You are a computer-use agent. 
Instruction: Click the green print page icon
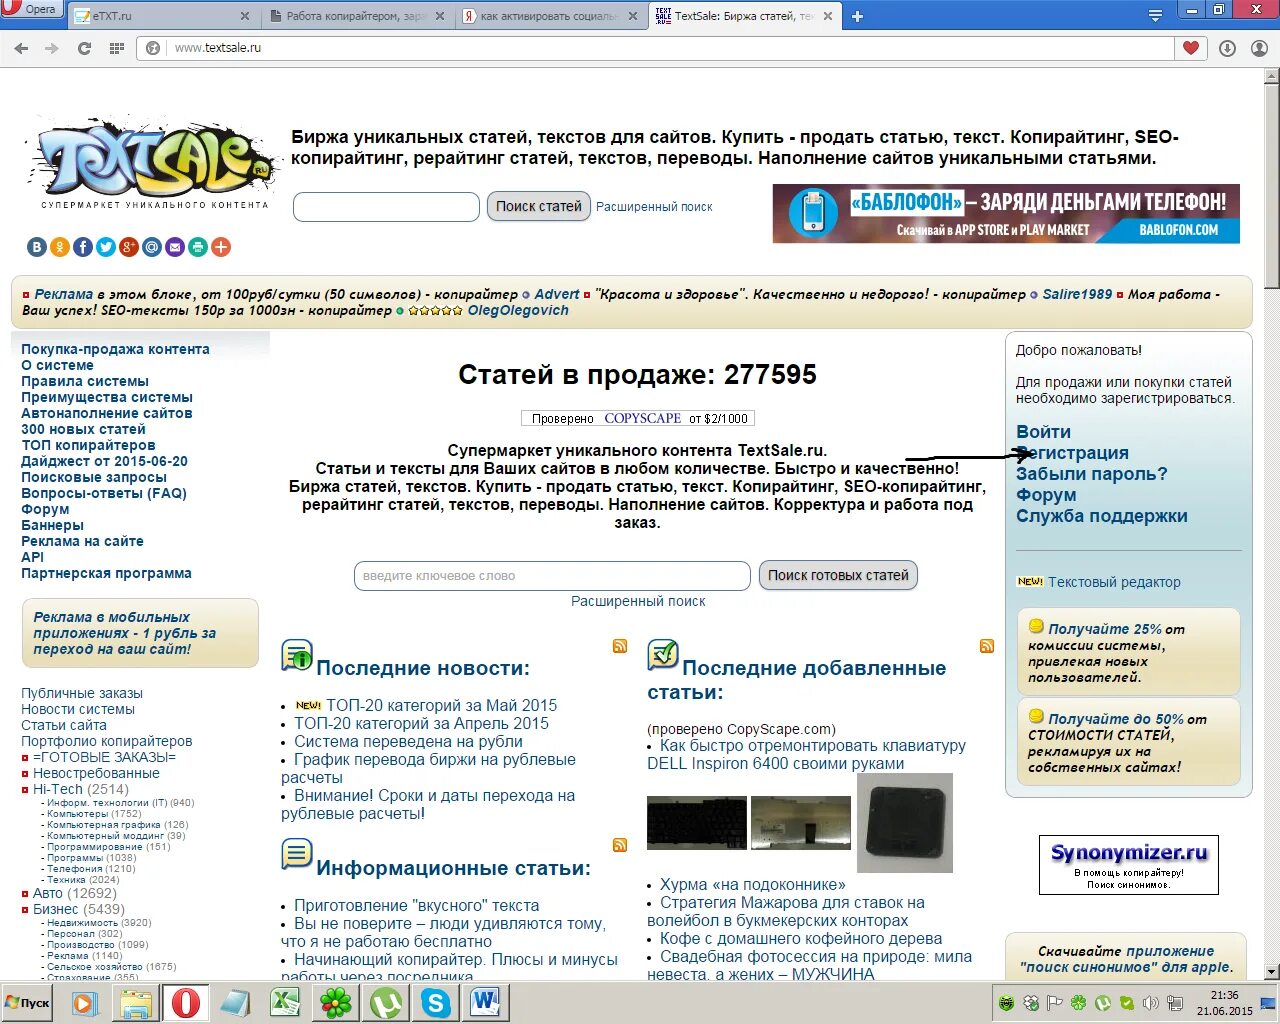click(x=198, y=247)
